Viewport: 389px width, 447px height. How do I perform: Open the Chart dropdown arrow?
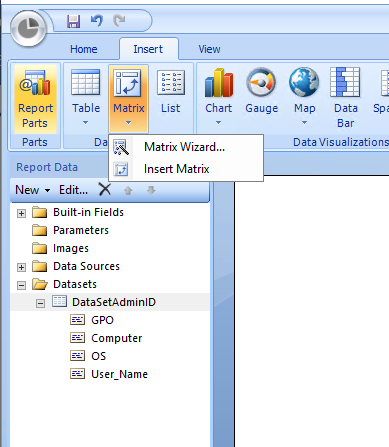(218, 123)
